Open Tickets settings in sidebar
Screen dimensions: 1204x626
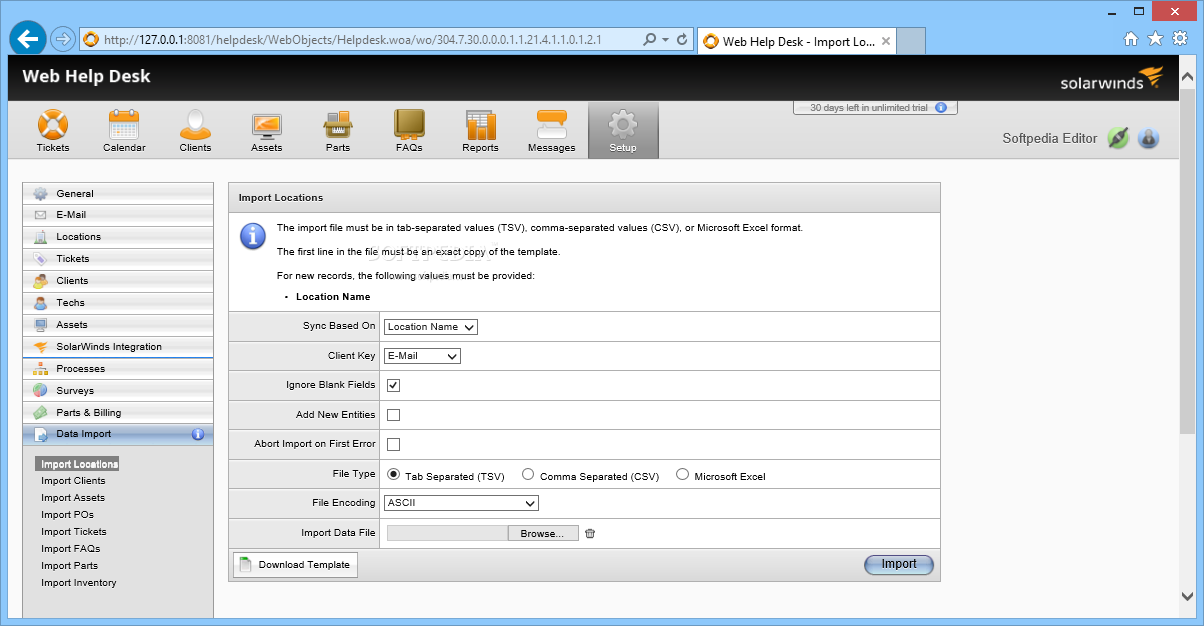(118, 259)
